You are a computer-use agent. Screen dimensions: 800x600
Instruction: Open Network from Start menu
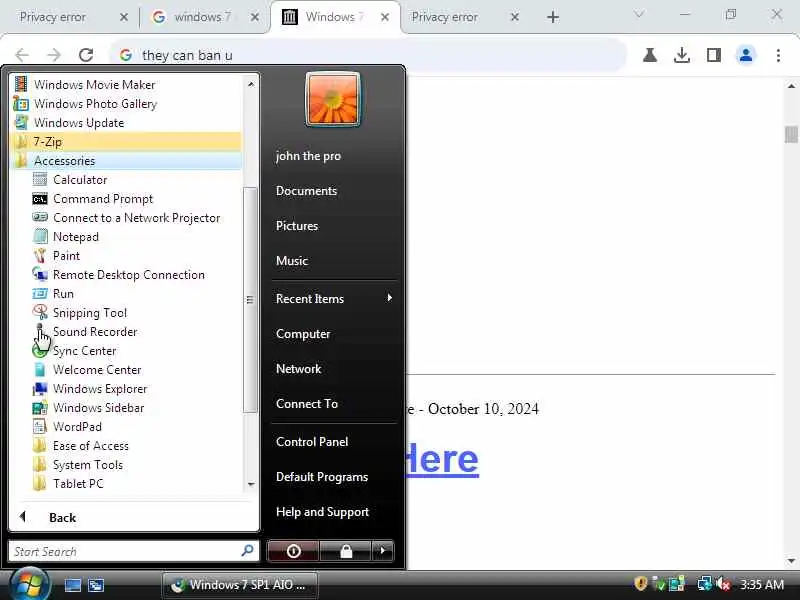pos(298,368)
